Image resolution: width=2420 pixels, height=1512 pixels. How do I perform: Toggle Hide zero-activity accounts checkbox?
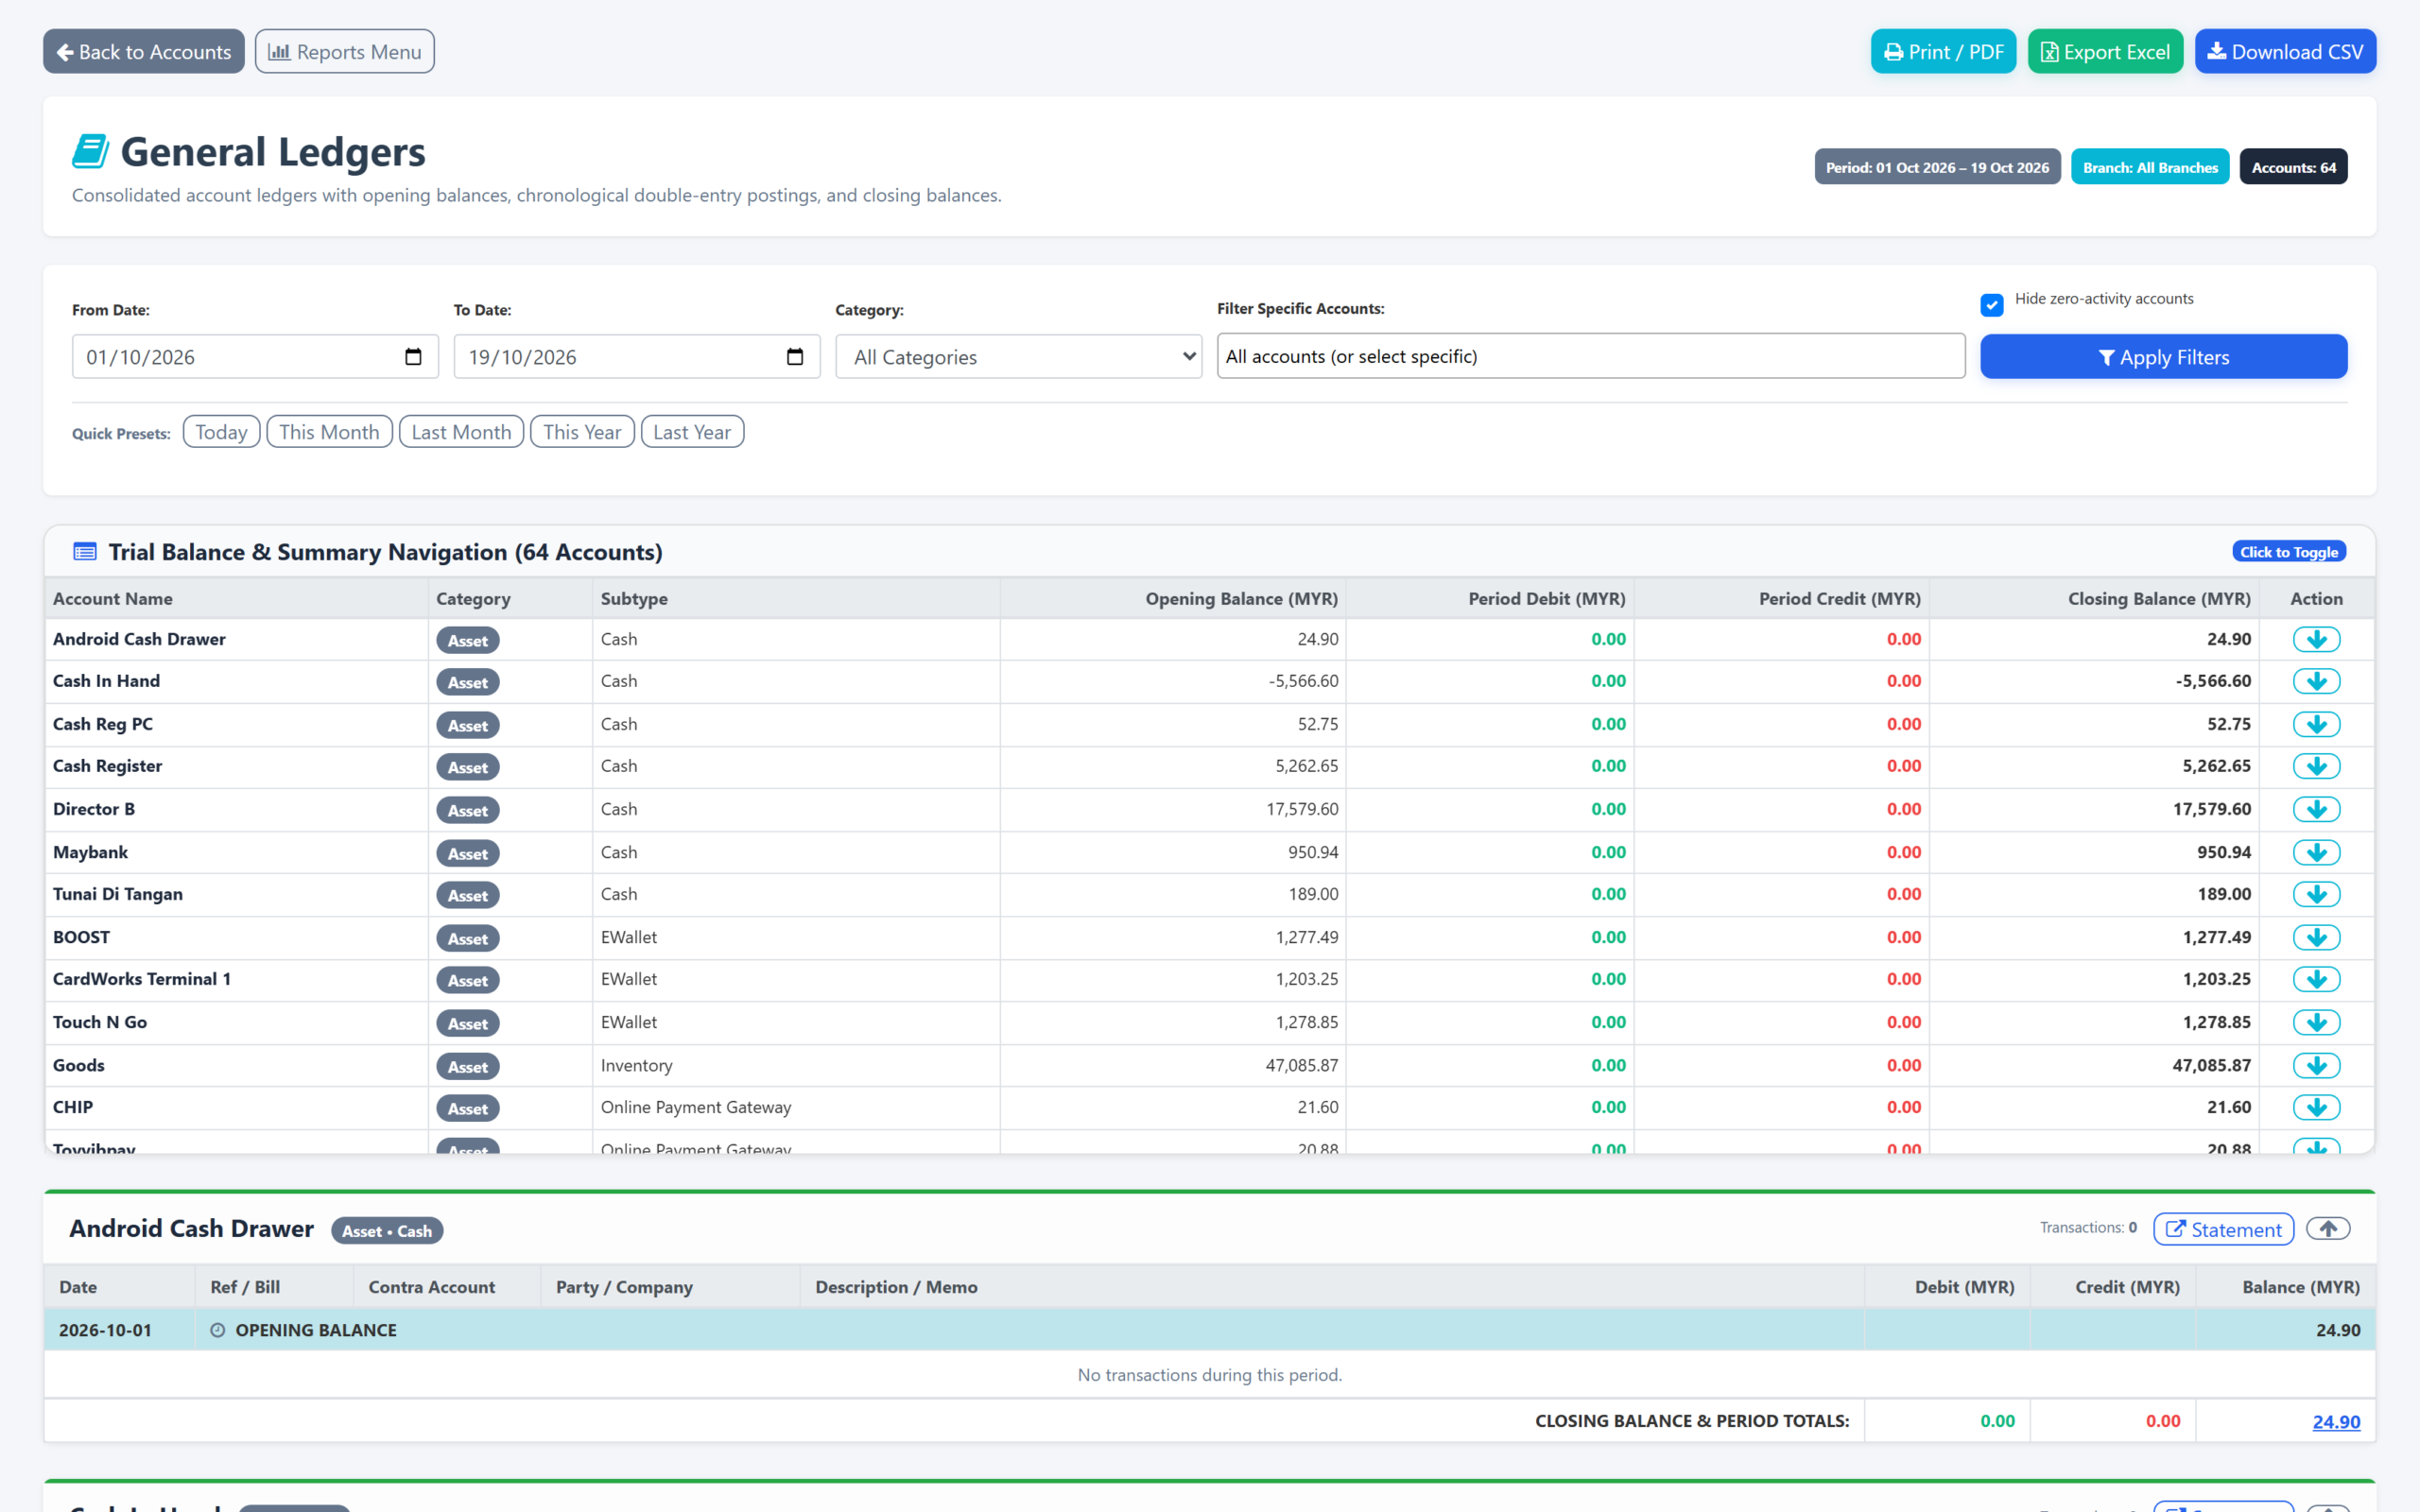tap(1991, 305)
